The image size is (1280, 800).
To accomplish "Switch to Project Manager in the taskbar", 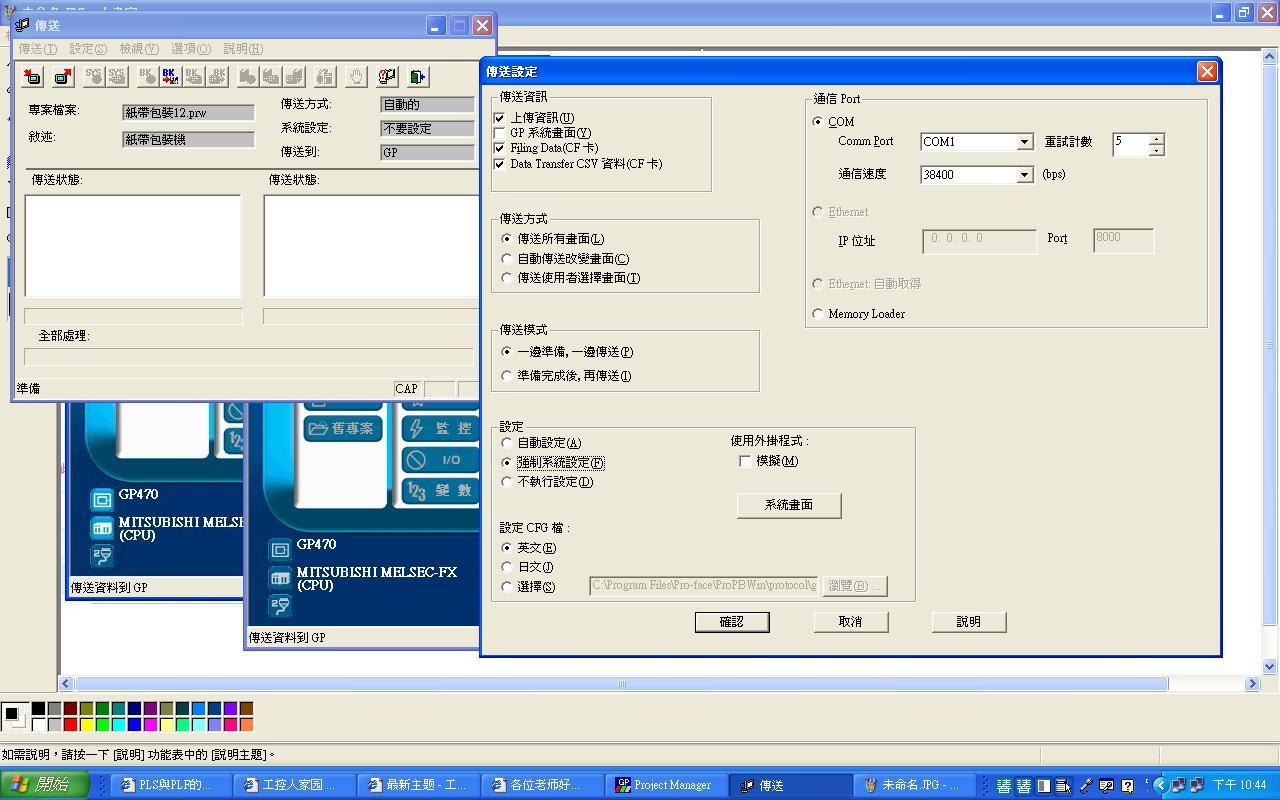I will click(664, 785).
